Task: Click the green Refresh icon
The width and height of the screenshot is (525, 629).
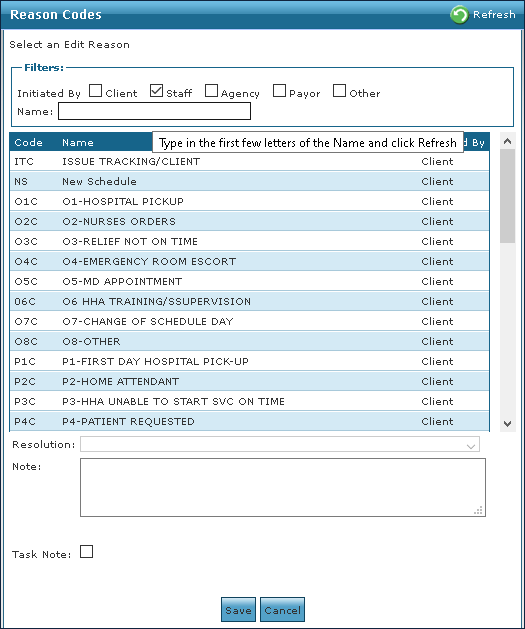Action: click(x=459, y=15)
